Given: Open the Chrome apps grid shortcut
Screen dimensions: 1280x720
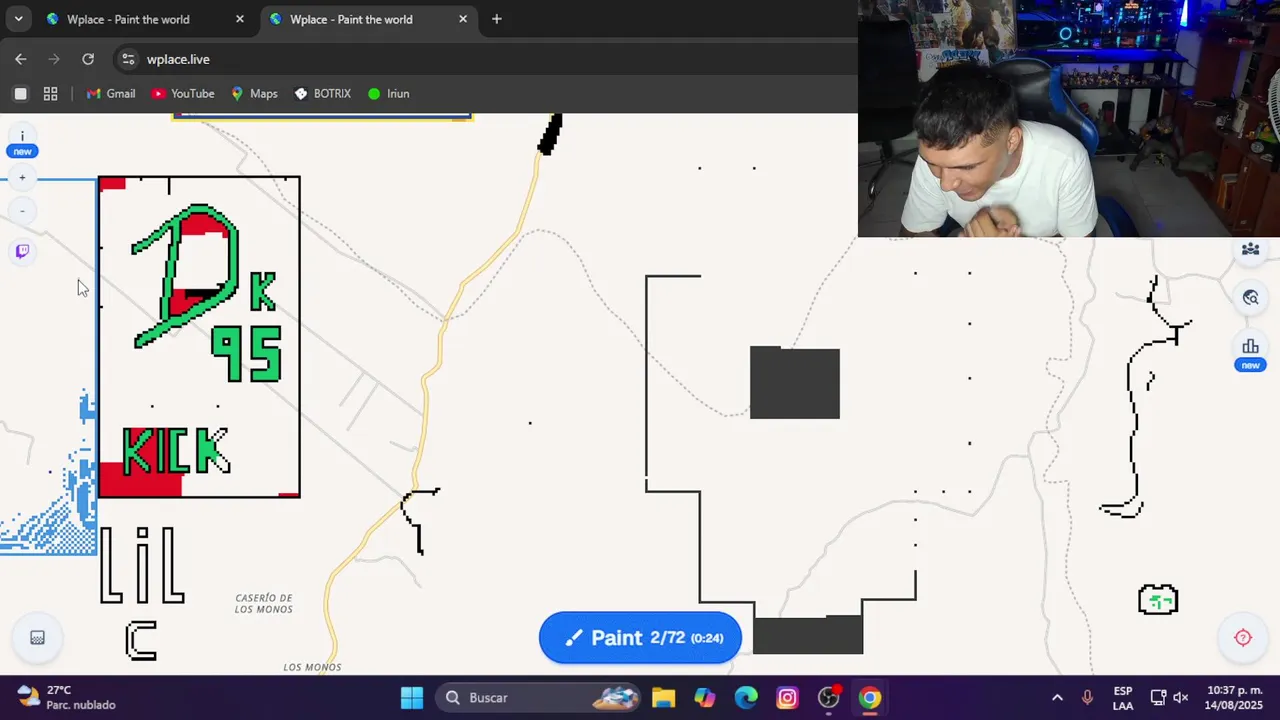Looking at the screenshot, I should [50, 94].
